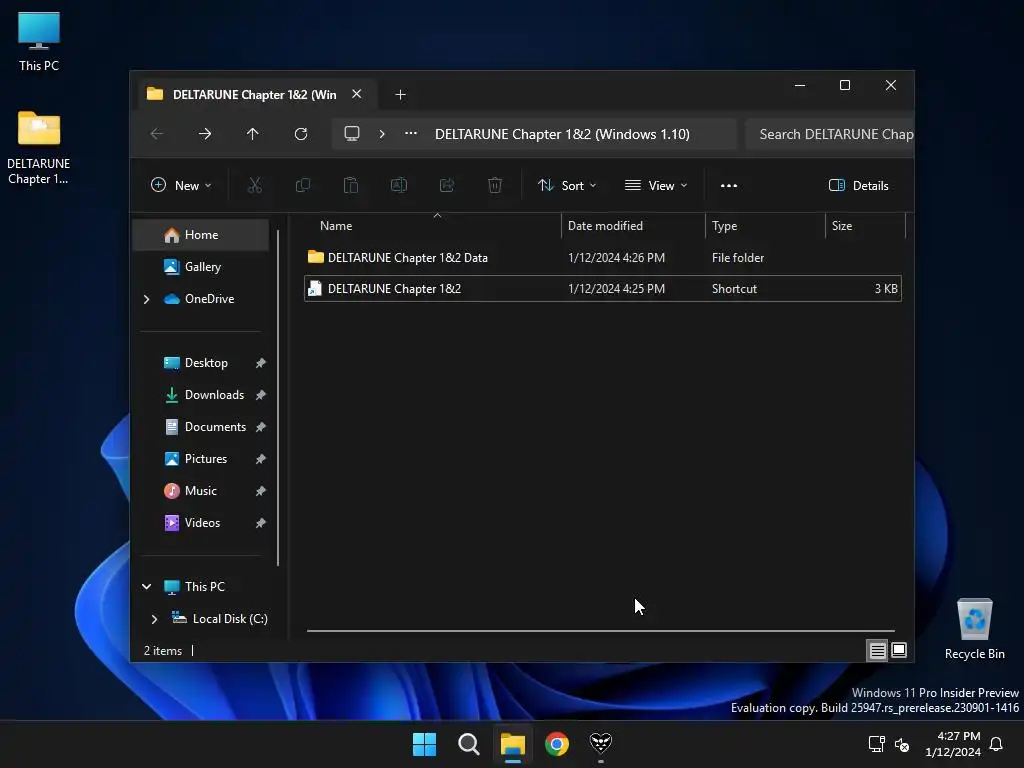The image size is (1024, 768).
Task: Click the address bar path text
Action: (562, 134)
